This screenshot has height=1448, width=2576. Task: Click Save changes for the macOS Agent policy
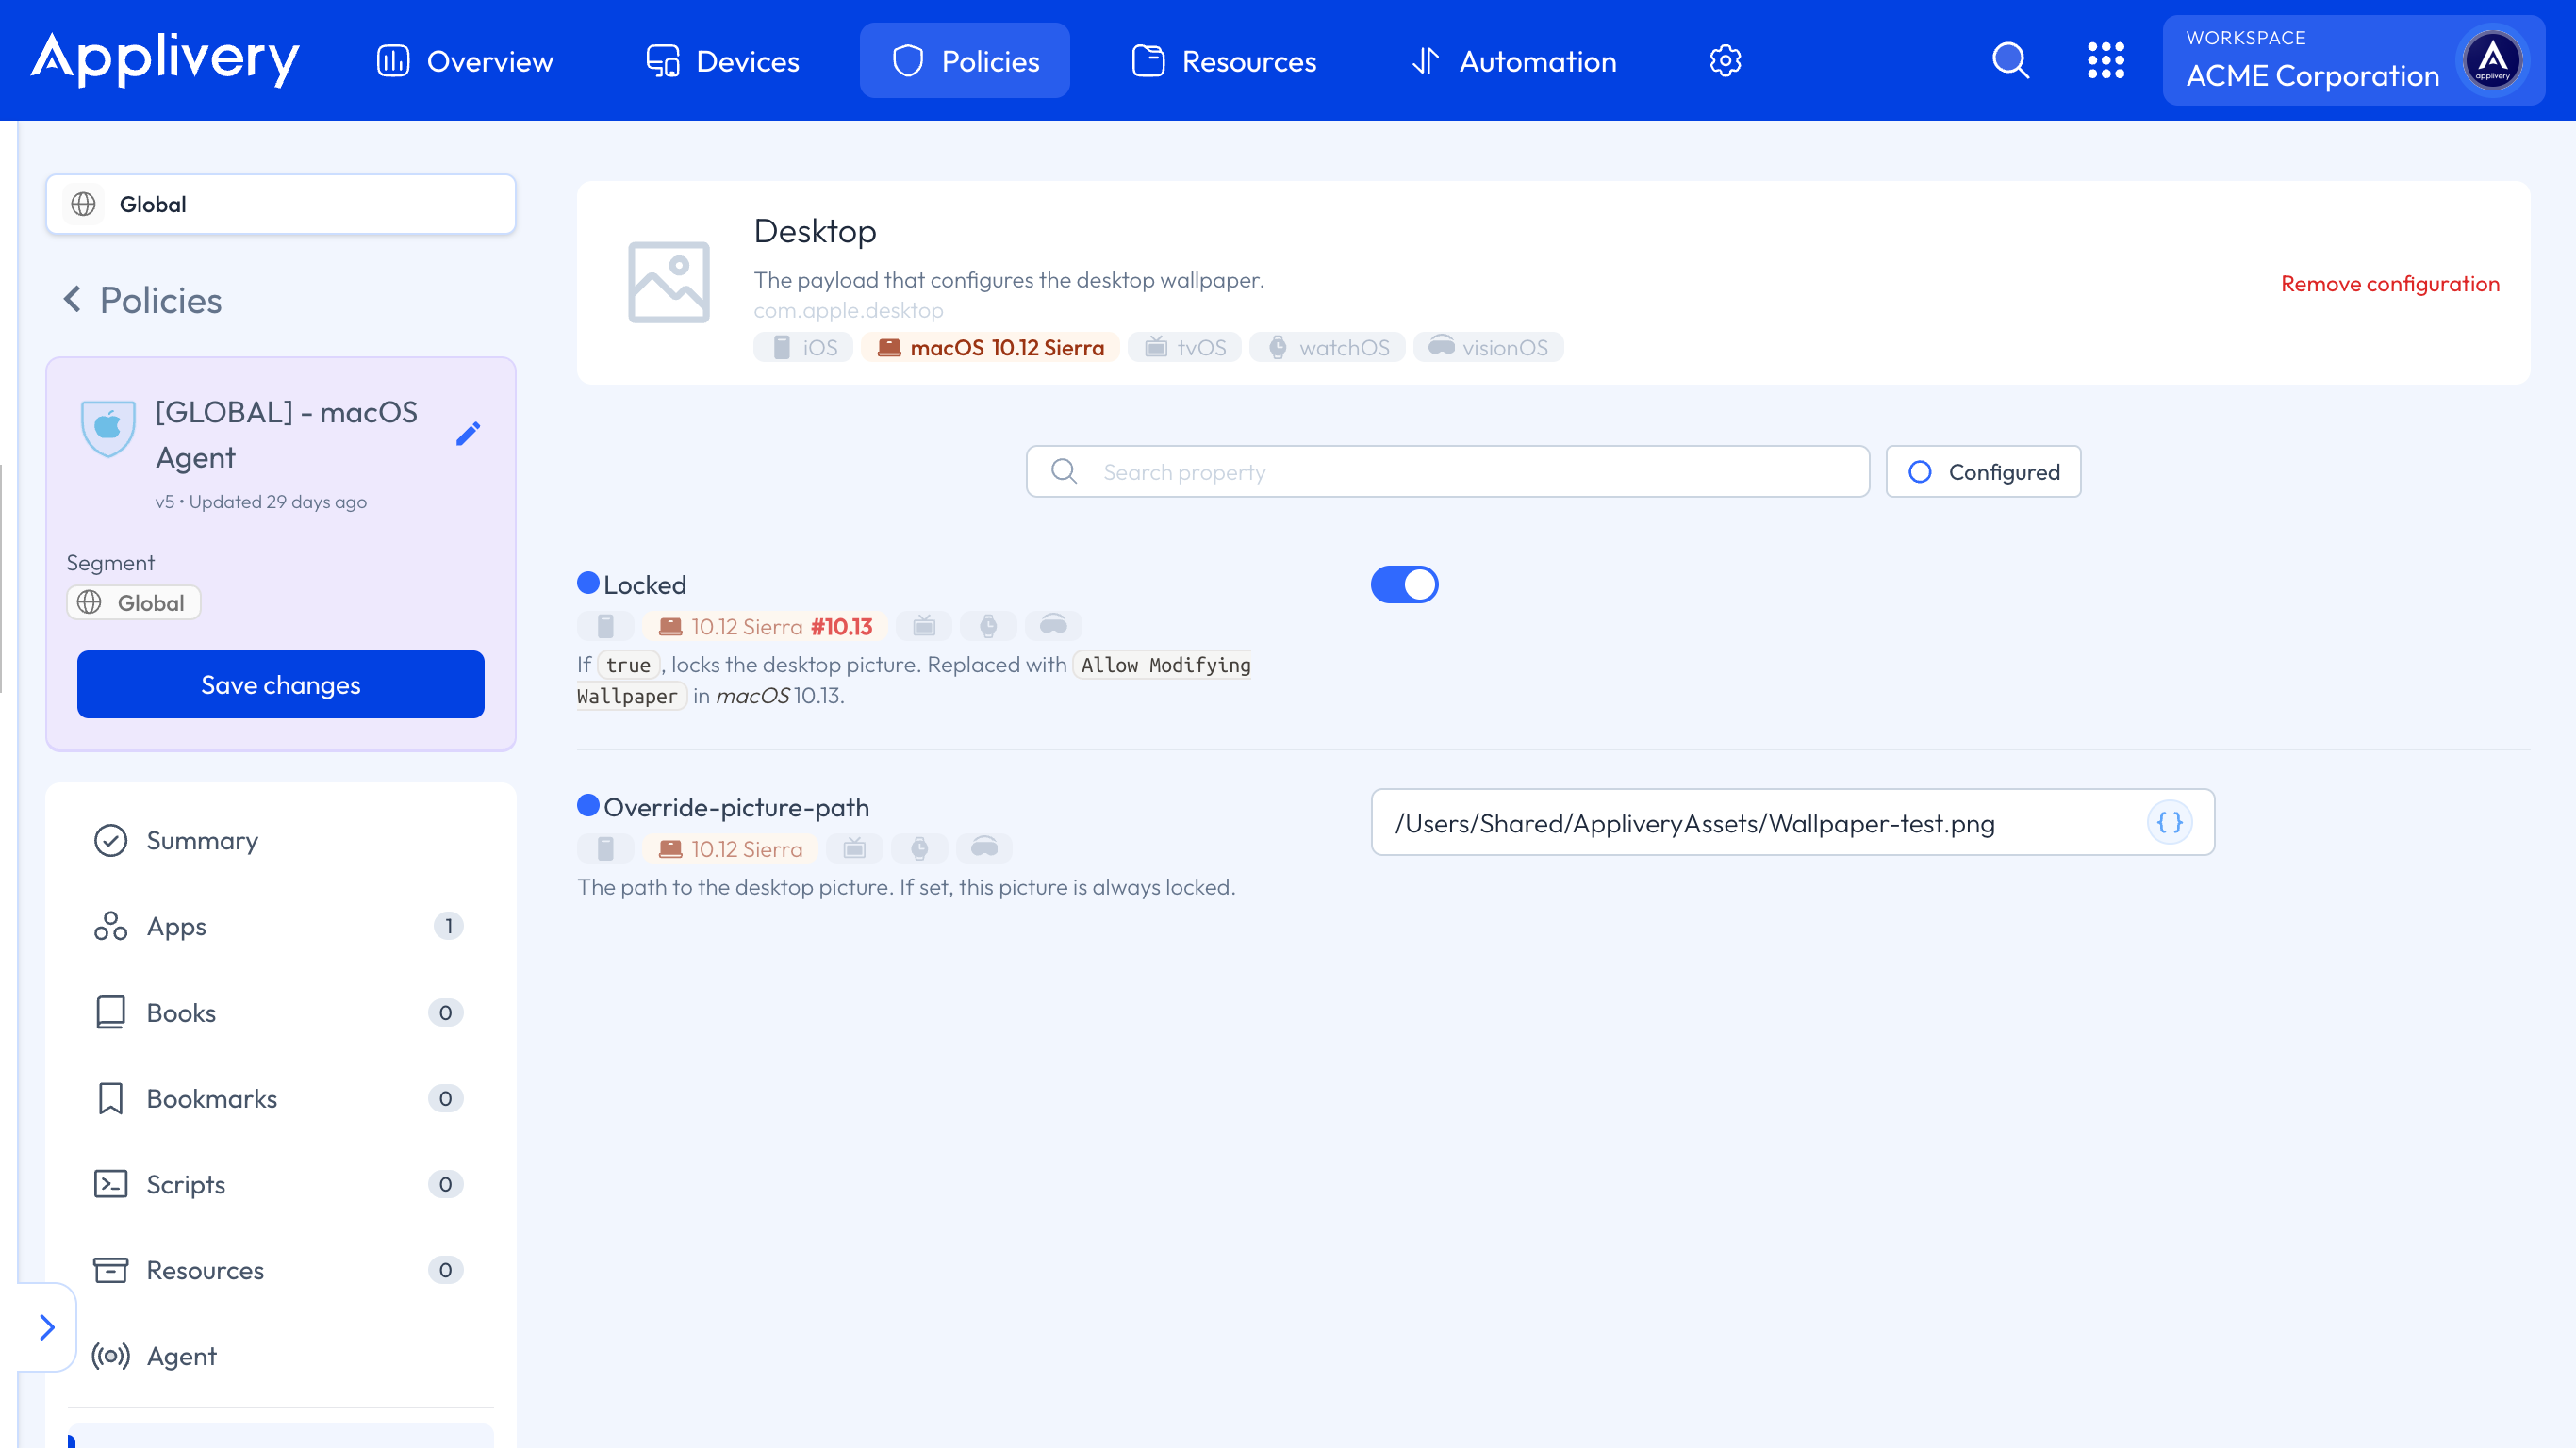coord(280,684)
